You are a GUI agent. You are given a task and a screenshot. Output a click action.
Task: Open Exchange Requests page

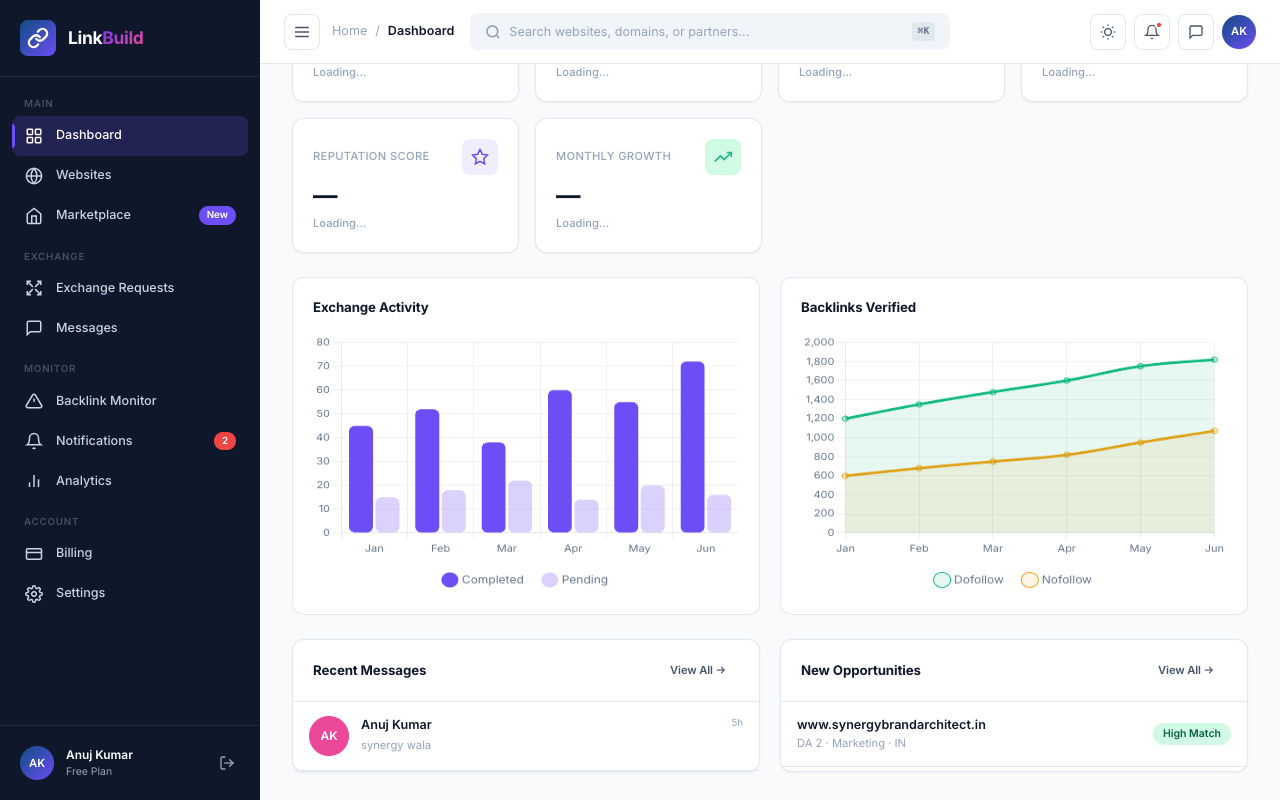pos(130,288)
